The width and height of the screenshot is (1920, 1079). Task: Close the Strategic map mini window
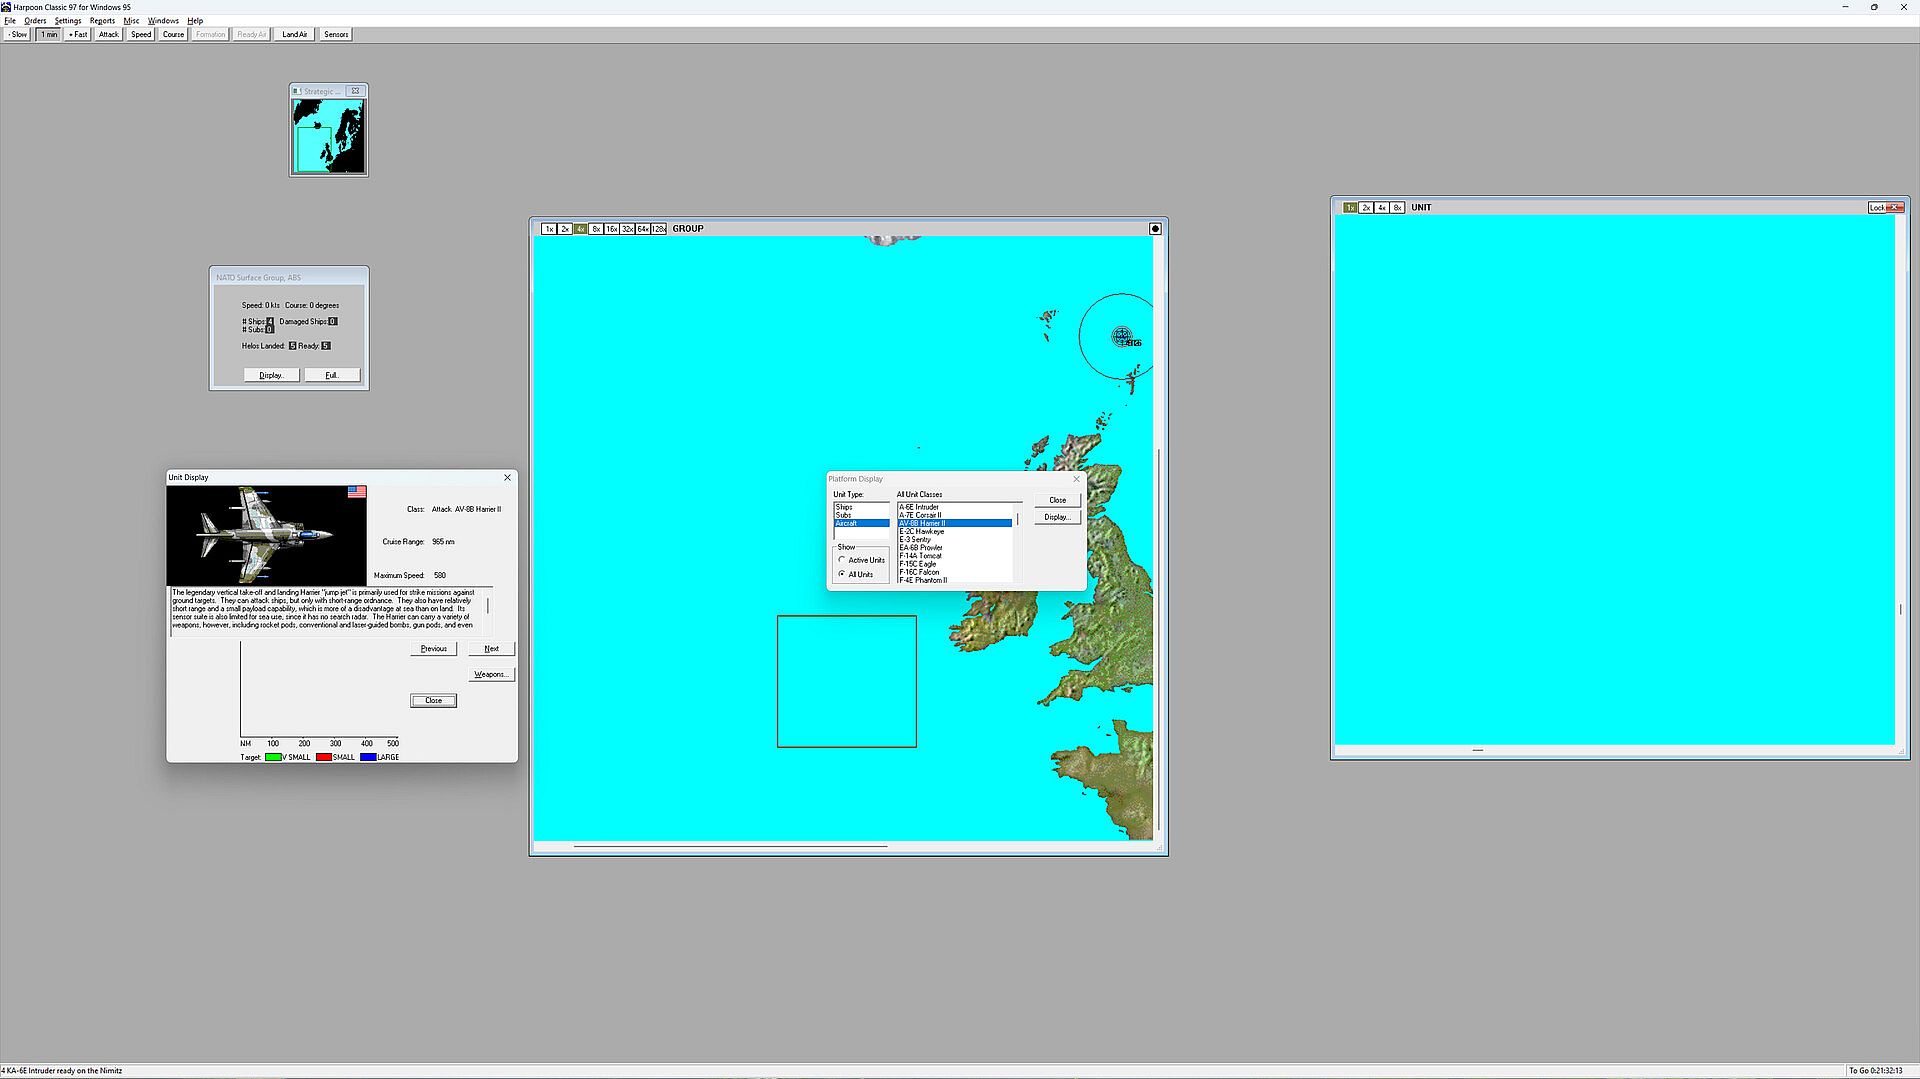click(355, 91)
